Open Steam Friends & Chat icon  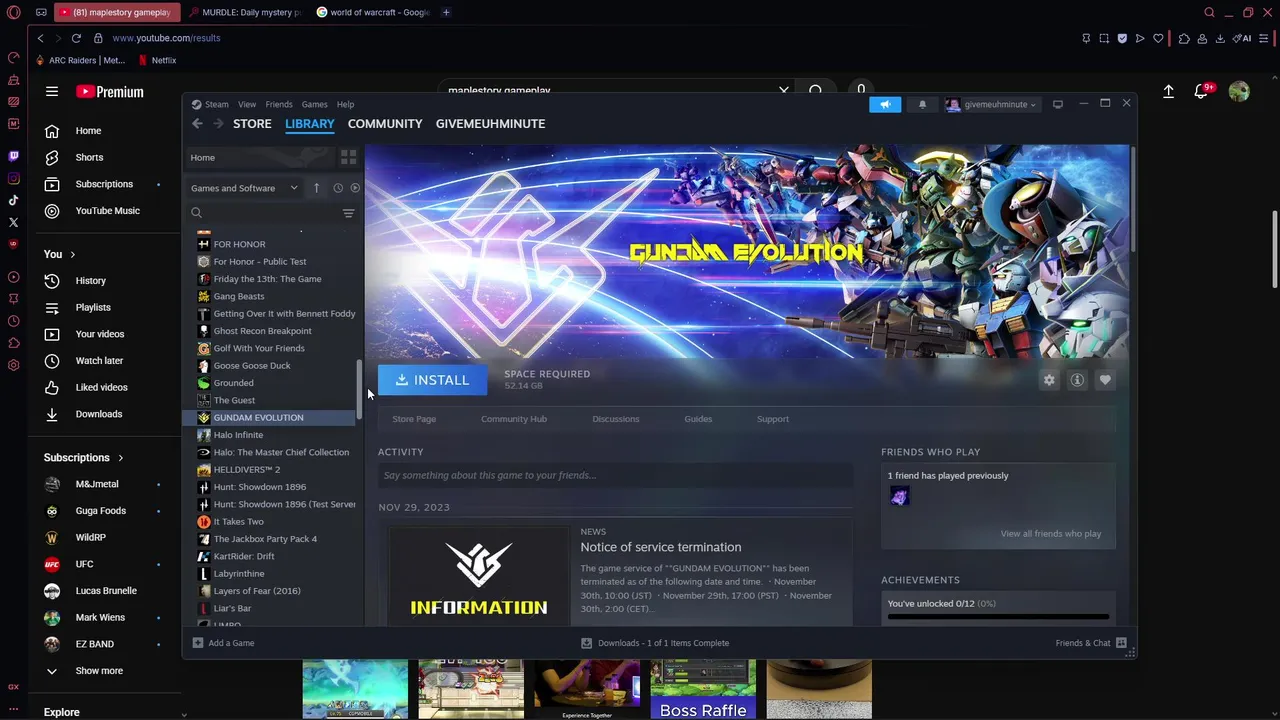1121,643
